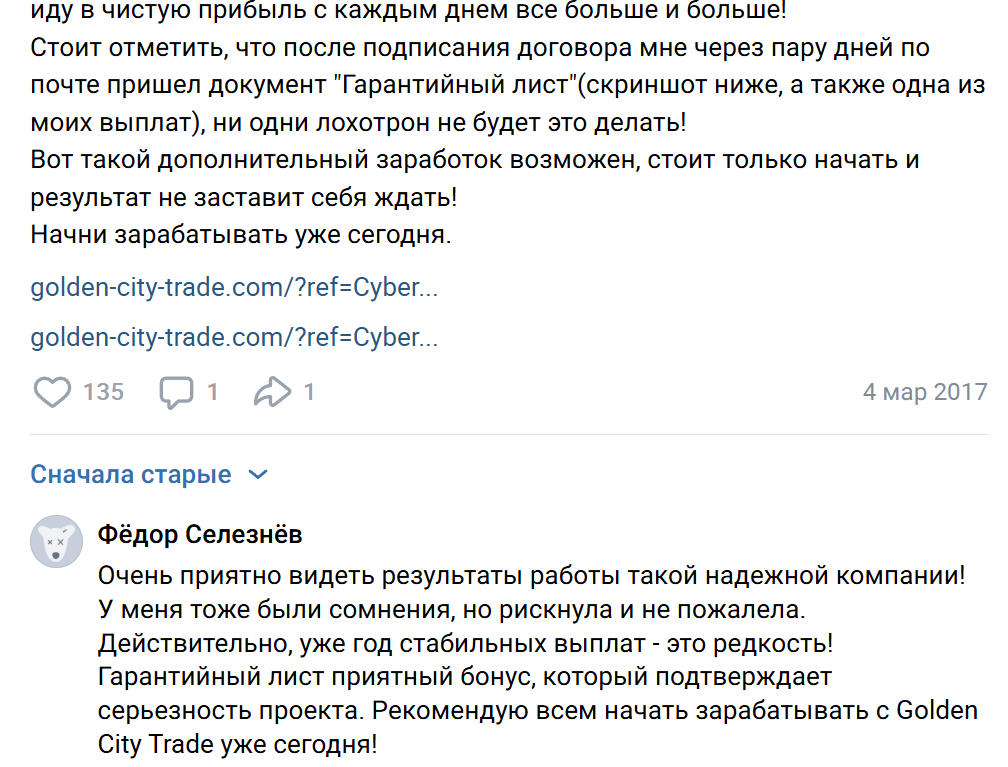Screen dimensions: 1008x767
Task: Click the comment line starting Действительно, уже год
Action: 466,643
